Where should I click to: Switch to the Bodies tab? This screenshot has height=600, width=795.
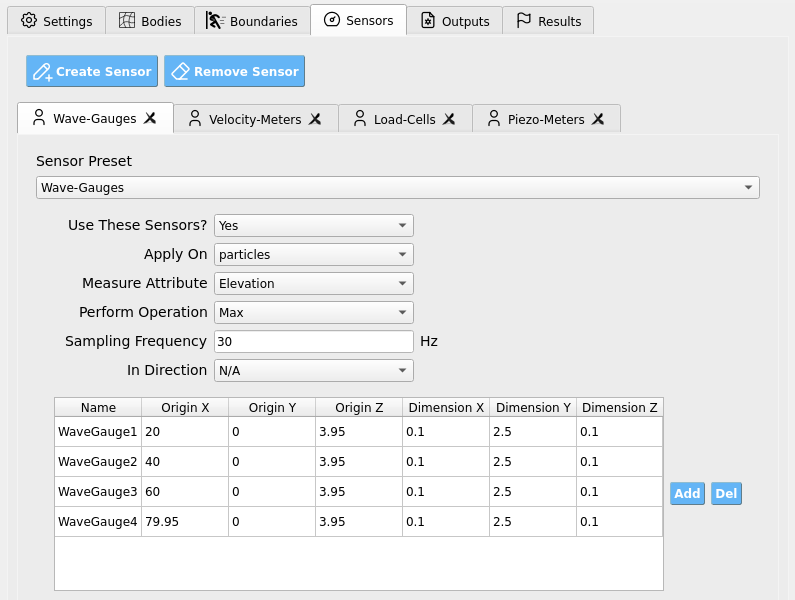point(150,21)
